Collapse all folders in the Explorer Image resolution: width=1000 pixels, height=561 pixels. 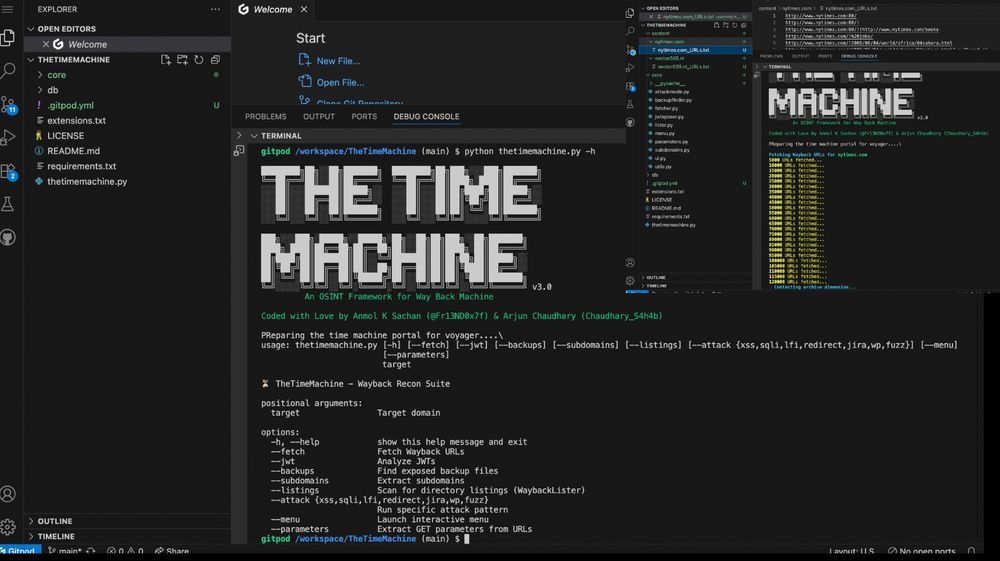[216, 59]
